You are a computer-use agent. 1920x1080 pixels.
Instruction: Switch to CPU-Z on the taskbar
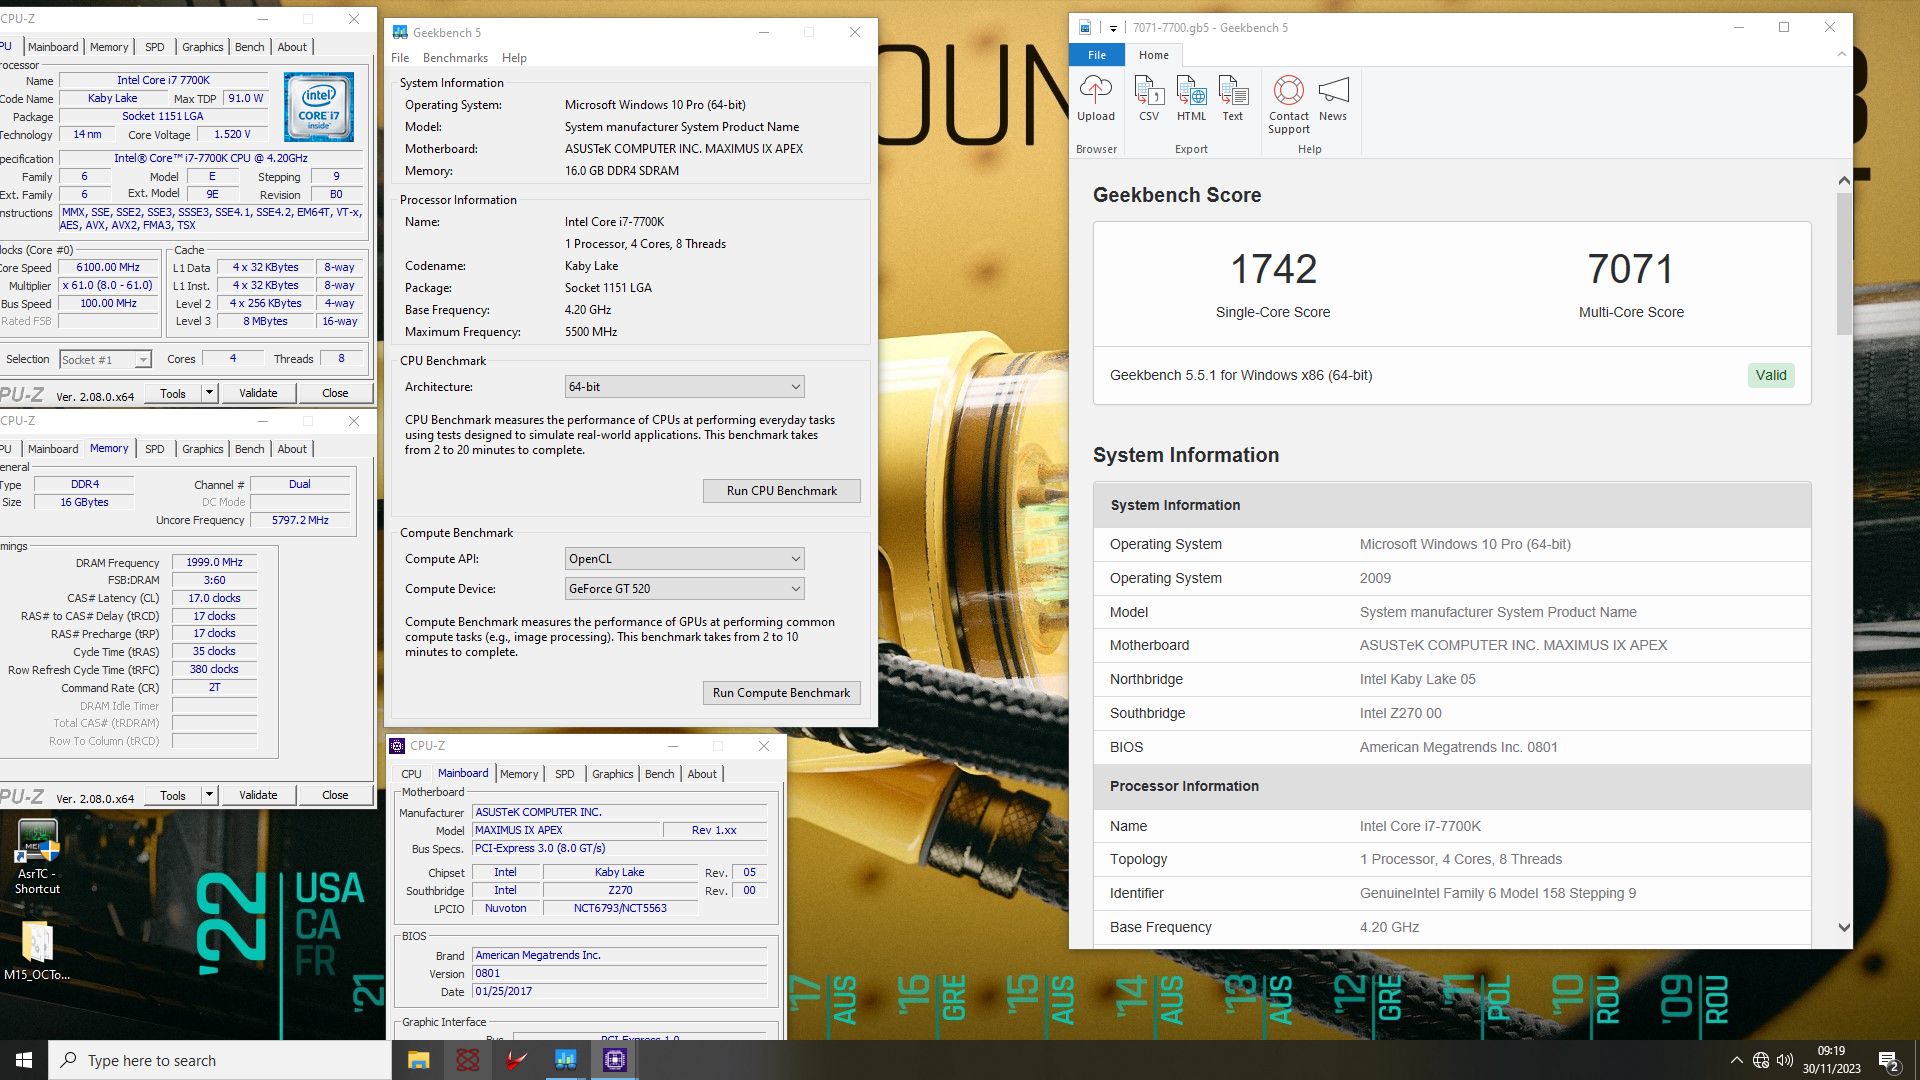coord(614,1060)
